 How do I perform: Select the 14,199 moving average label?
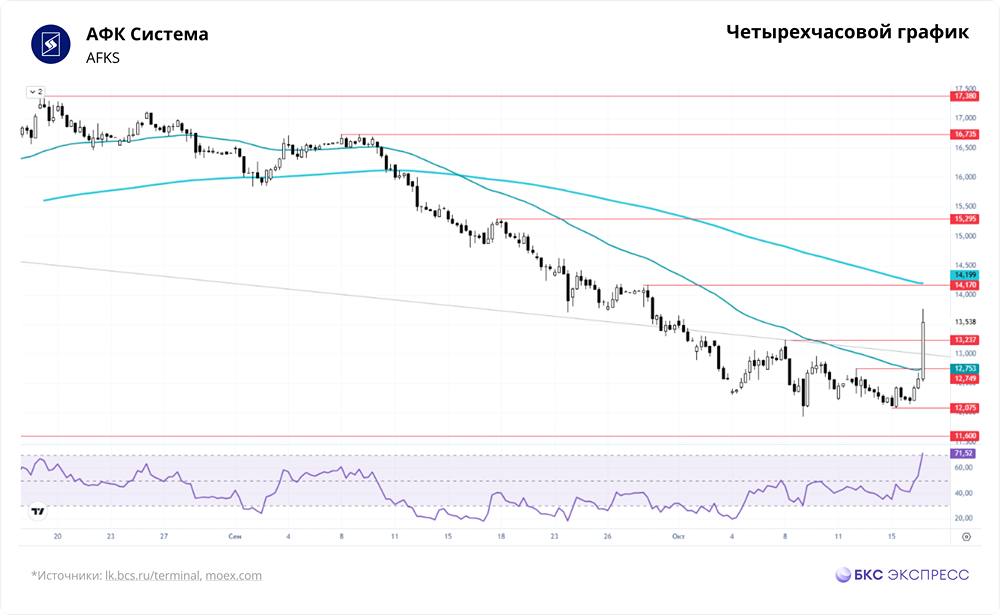[x=965, y=275]
